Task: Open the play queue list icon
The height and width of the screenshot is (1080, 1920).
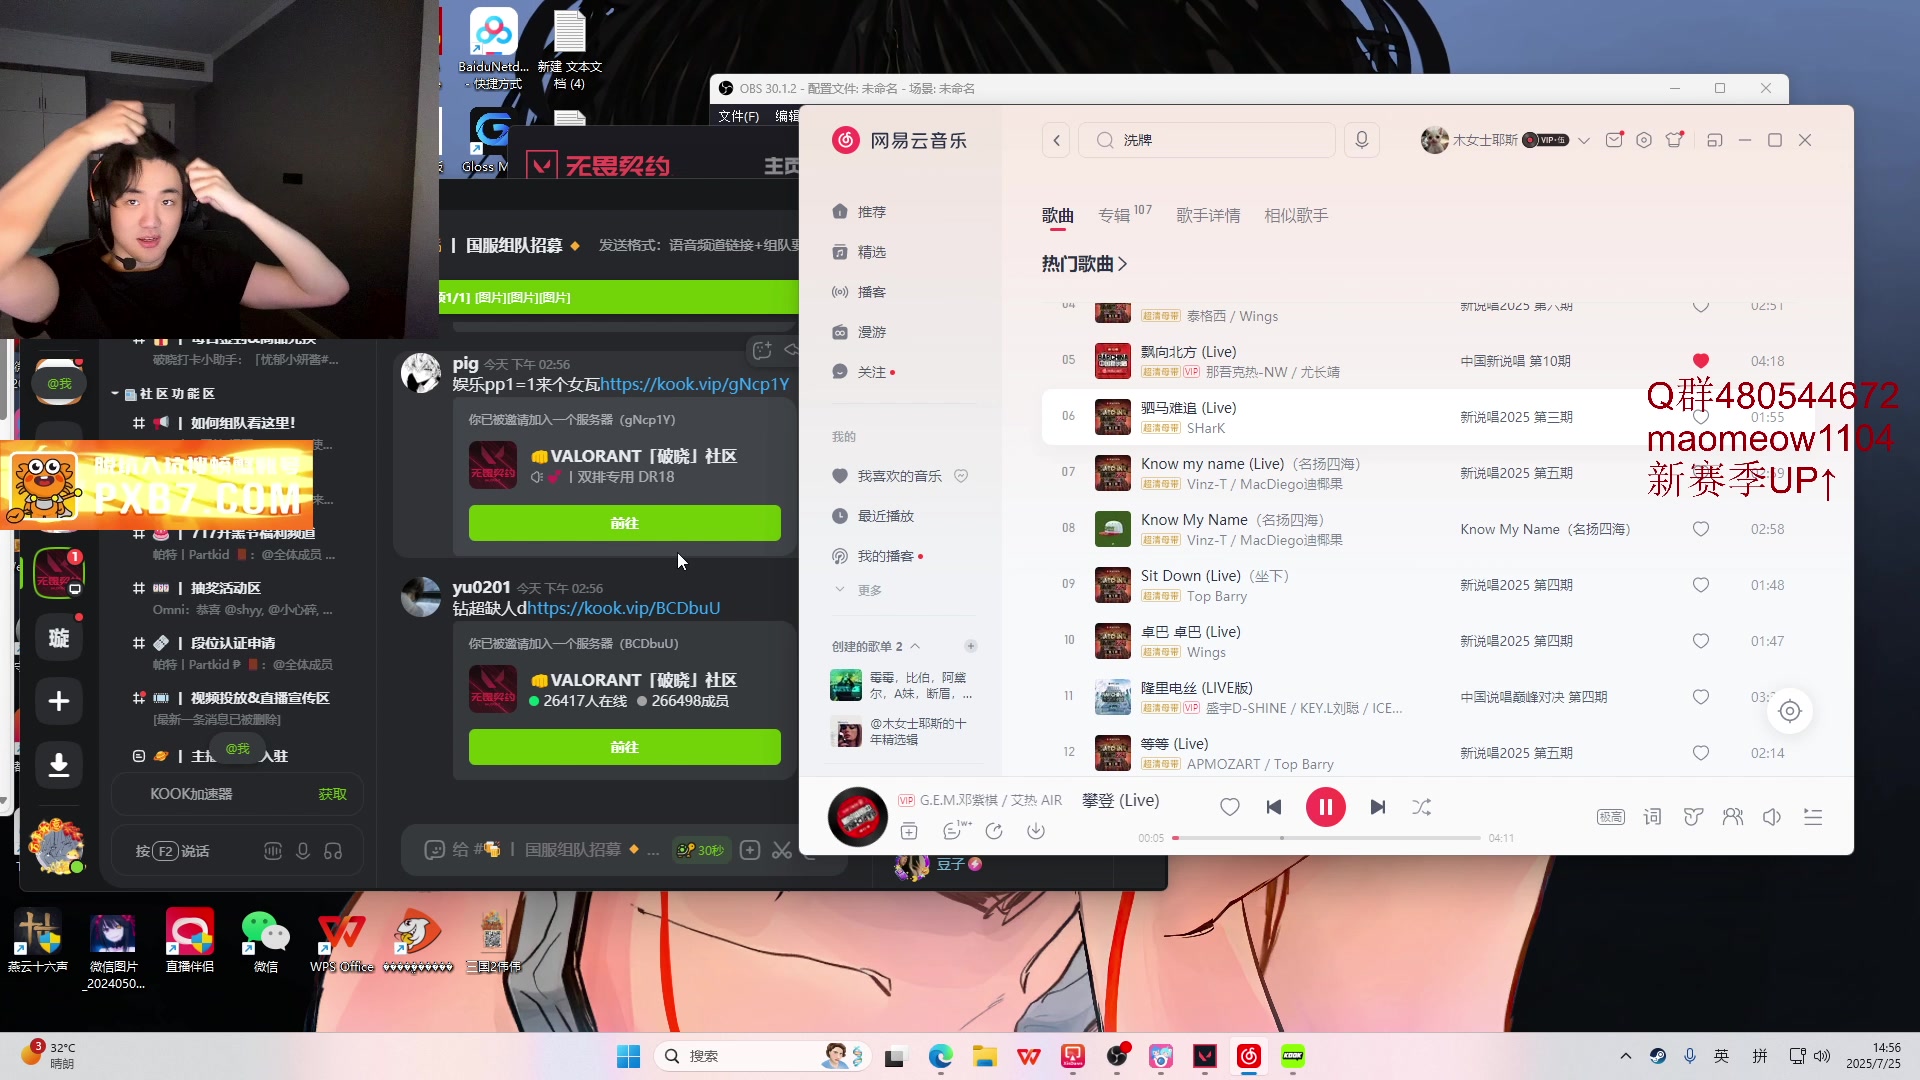Action: (1813, 817)
